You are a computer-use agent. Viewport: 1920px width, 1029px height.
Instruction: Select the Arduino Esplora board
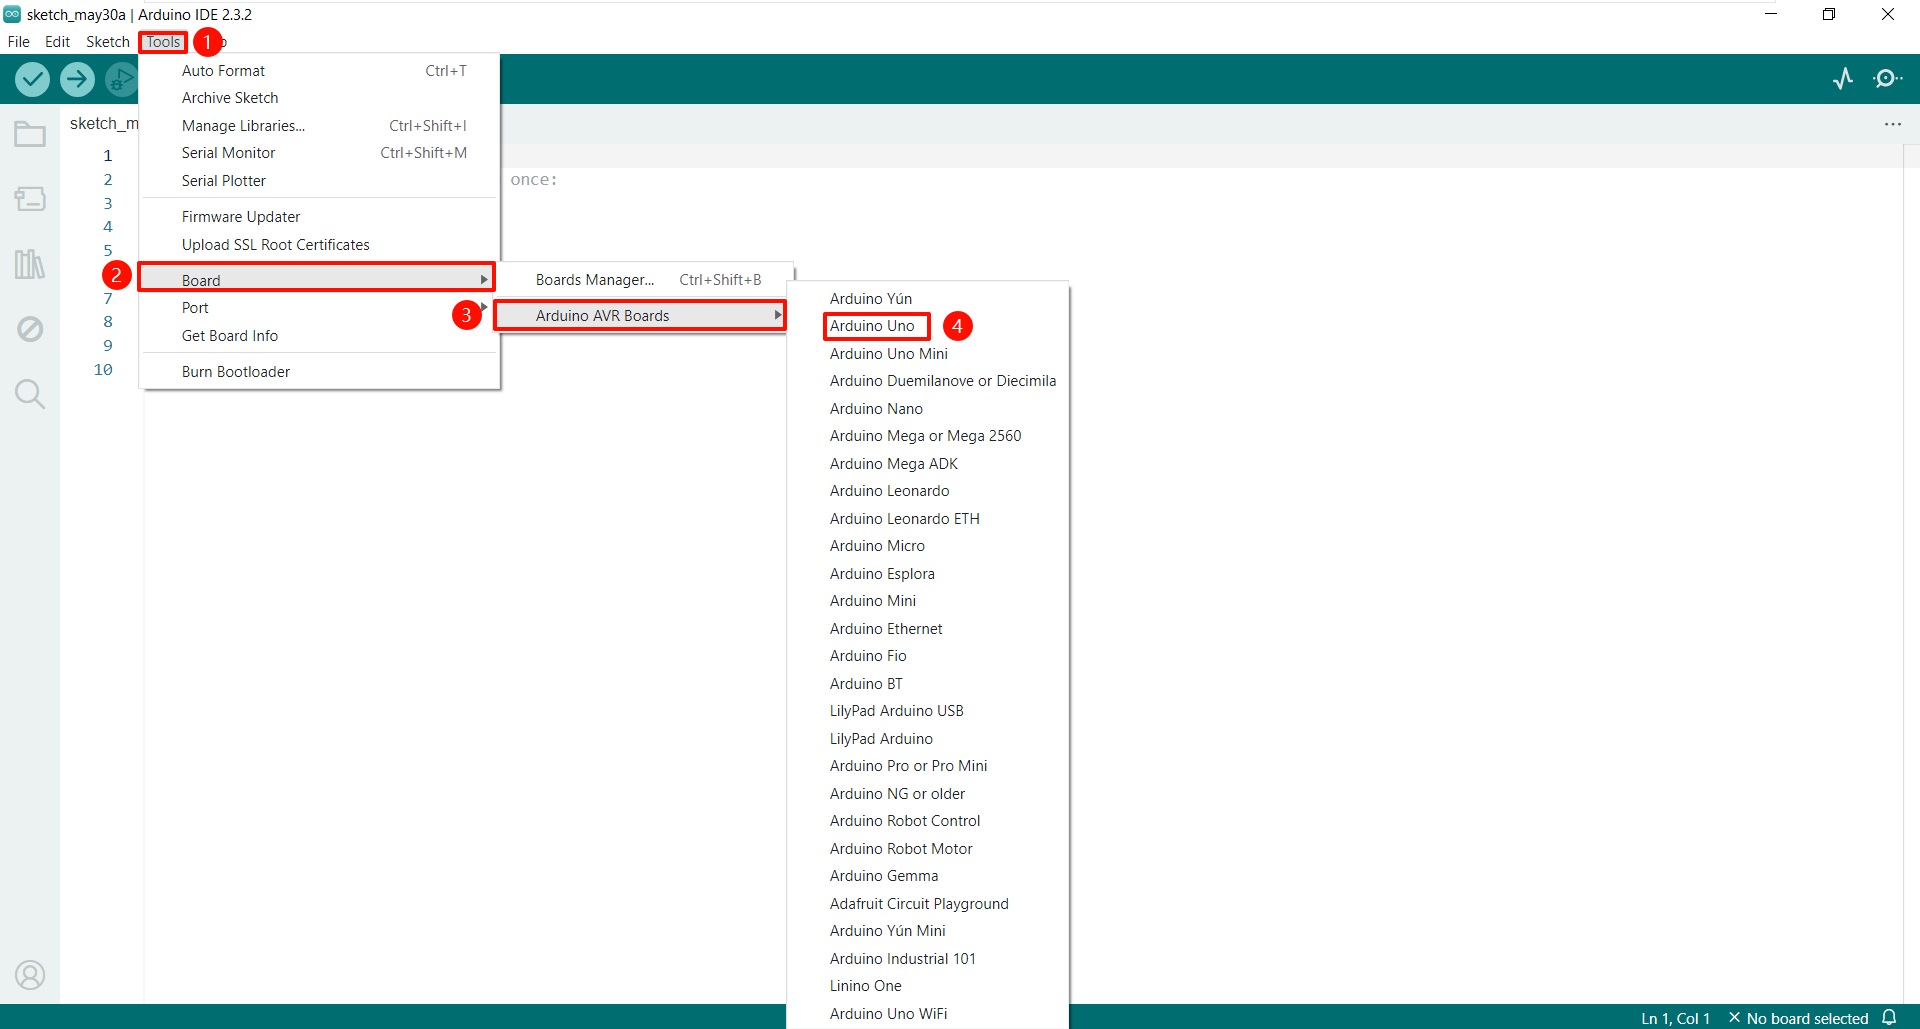tap(928, 574)
